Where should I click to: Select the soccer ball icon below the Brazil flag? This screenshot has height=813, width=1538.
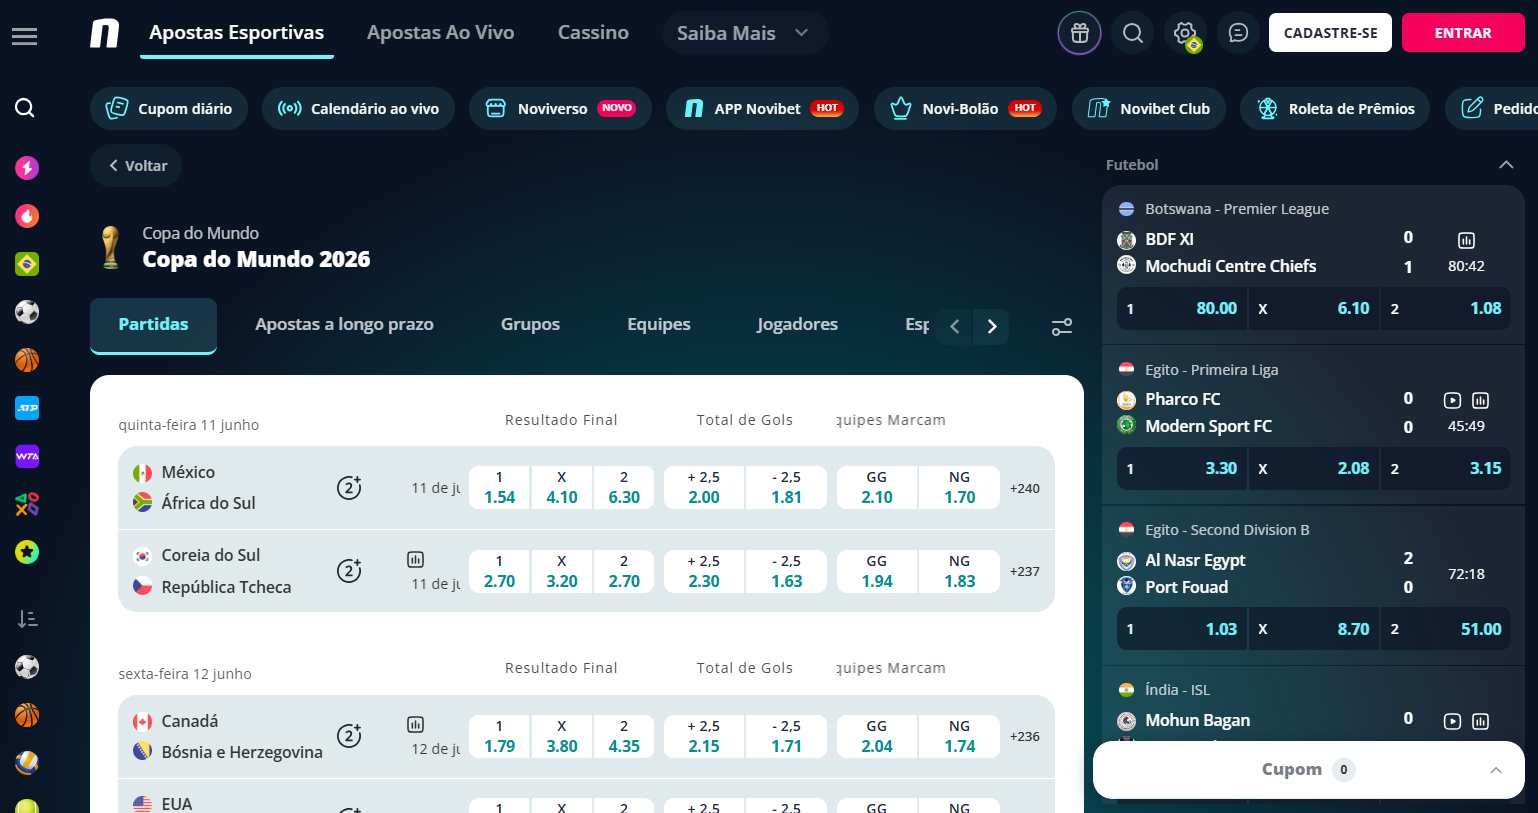(27, 312)
